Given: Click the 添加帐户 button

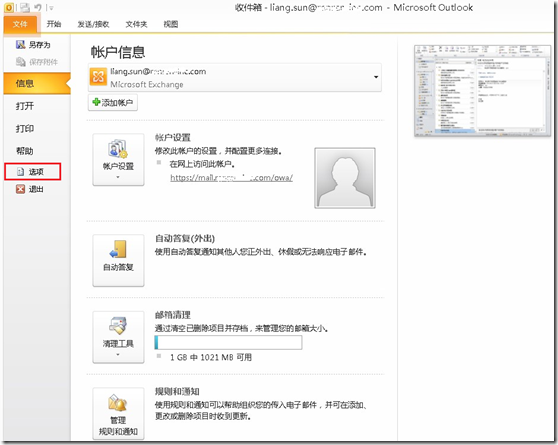Looking at the screenshot, I should pos(113,103).
